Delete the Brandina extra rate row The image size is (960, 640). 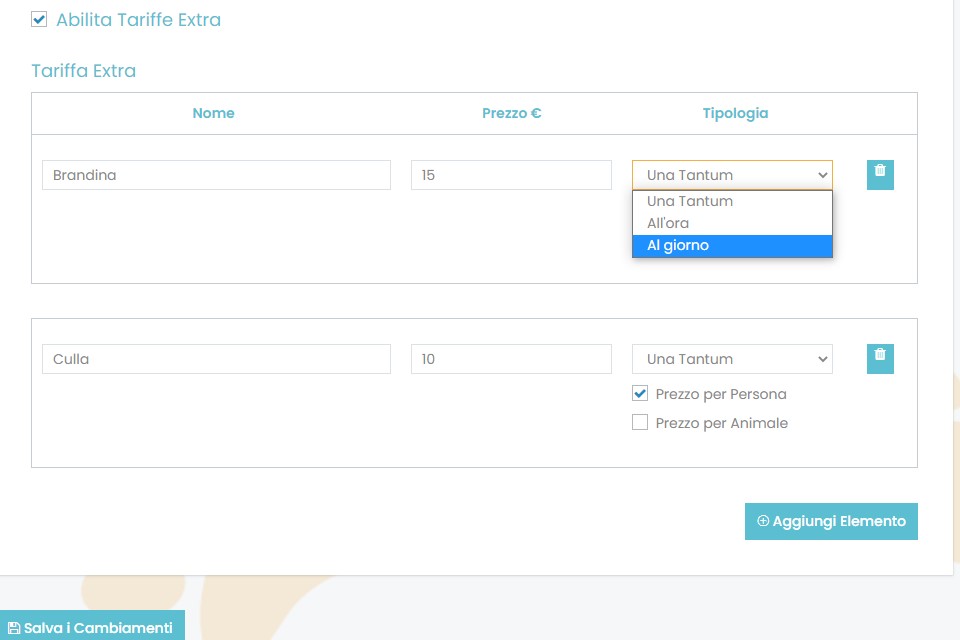(880, 174)
